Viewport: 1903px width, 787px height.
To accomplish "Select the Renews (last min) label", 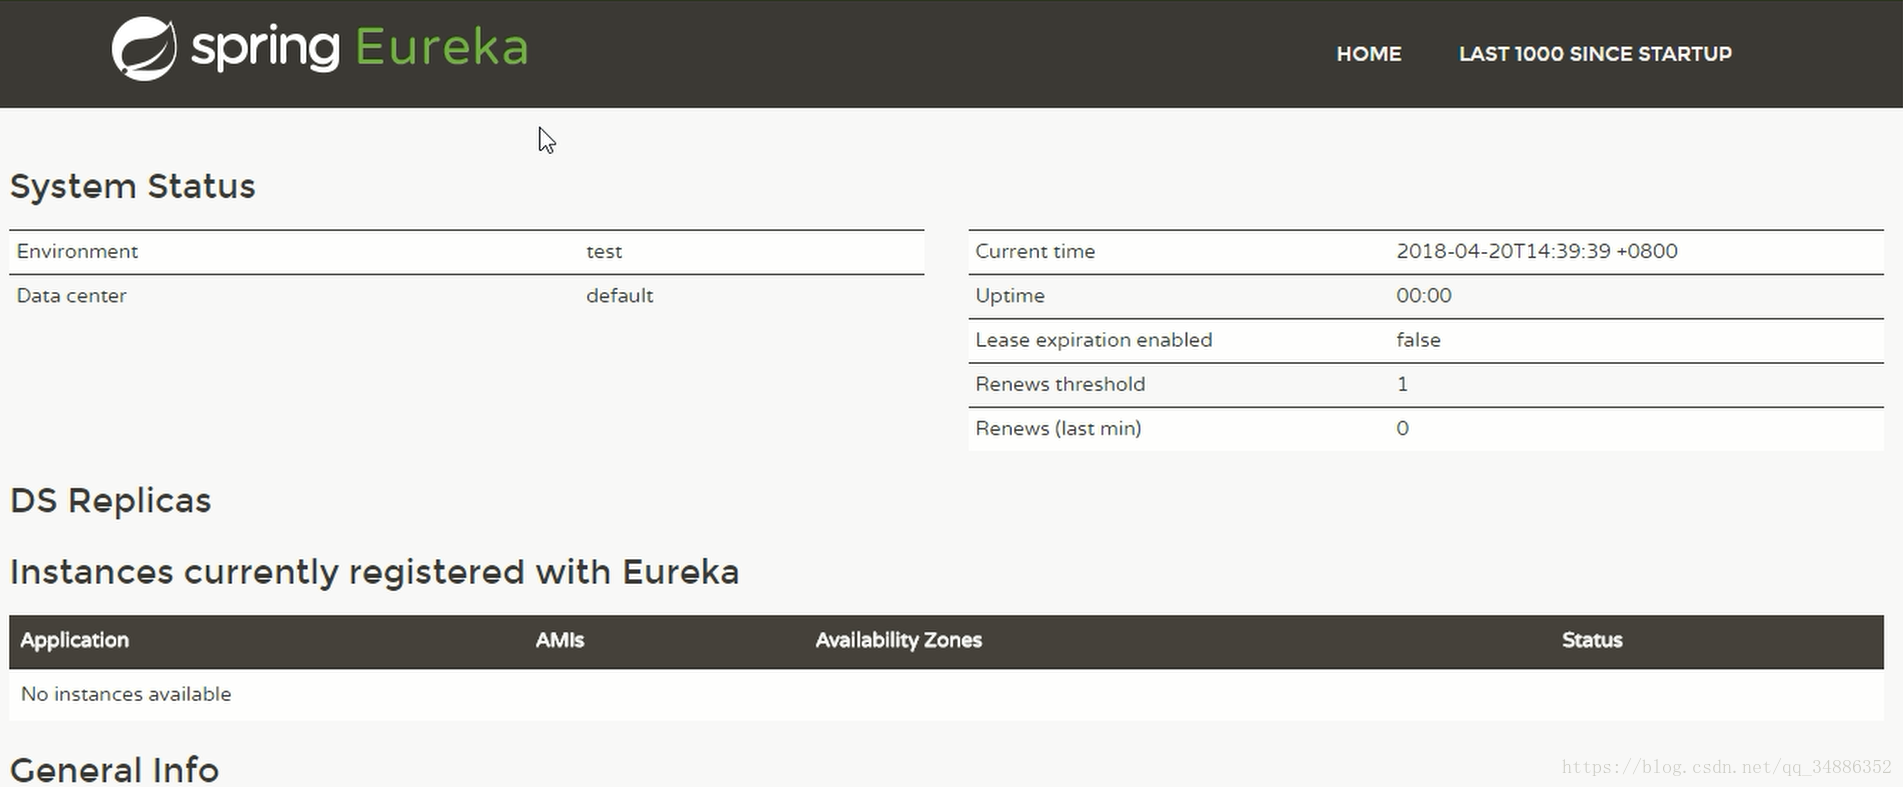I will coord(1058,428).
